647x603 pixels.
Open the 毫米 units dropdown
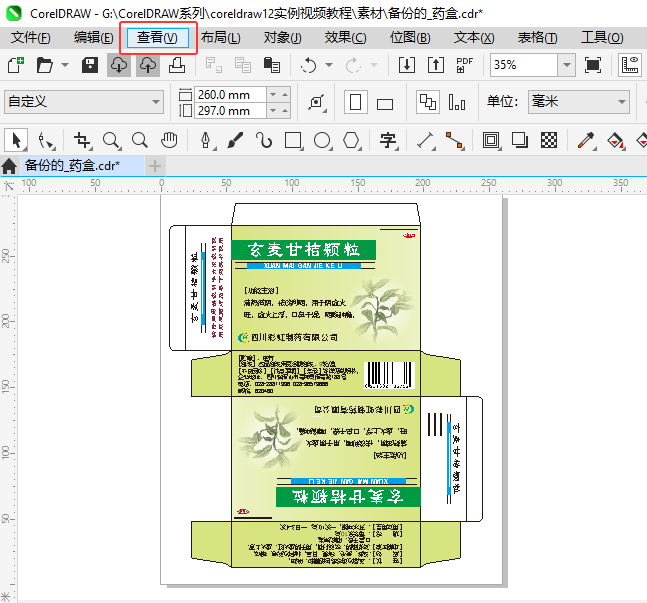click(x=579, y=102)
